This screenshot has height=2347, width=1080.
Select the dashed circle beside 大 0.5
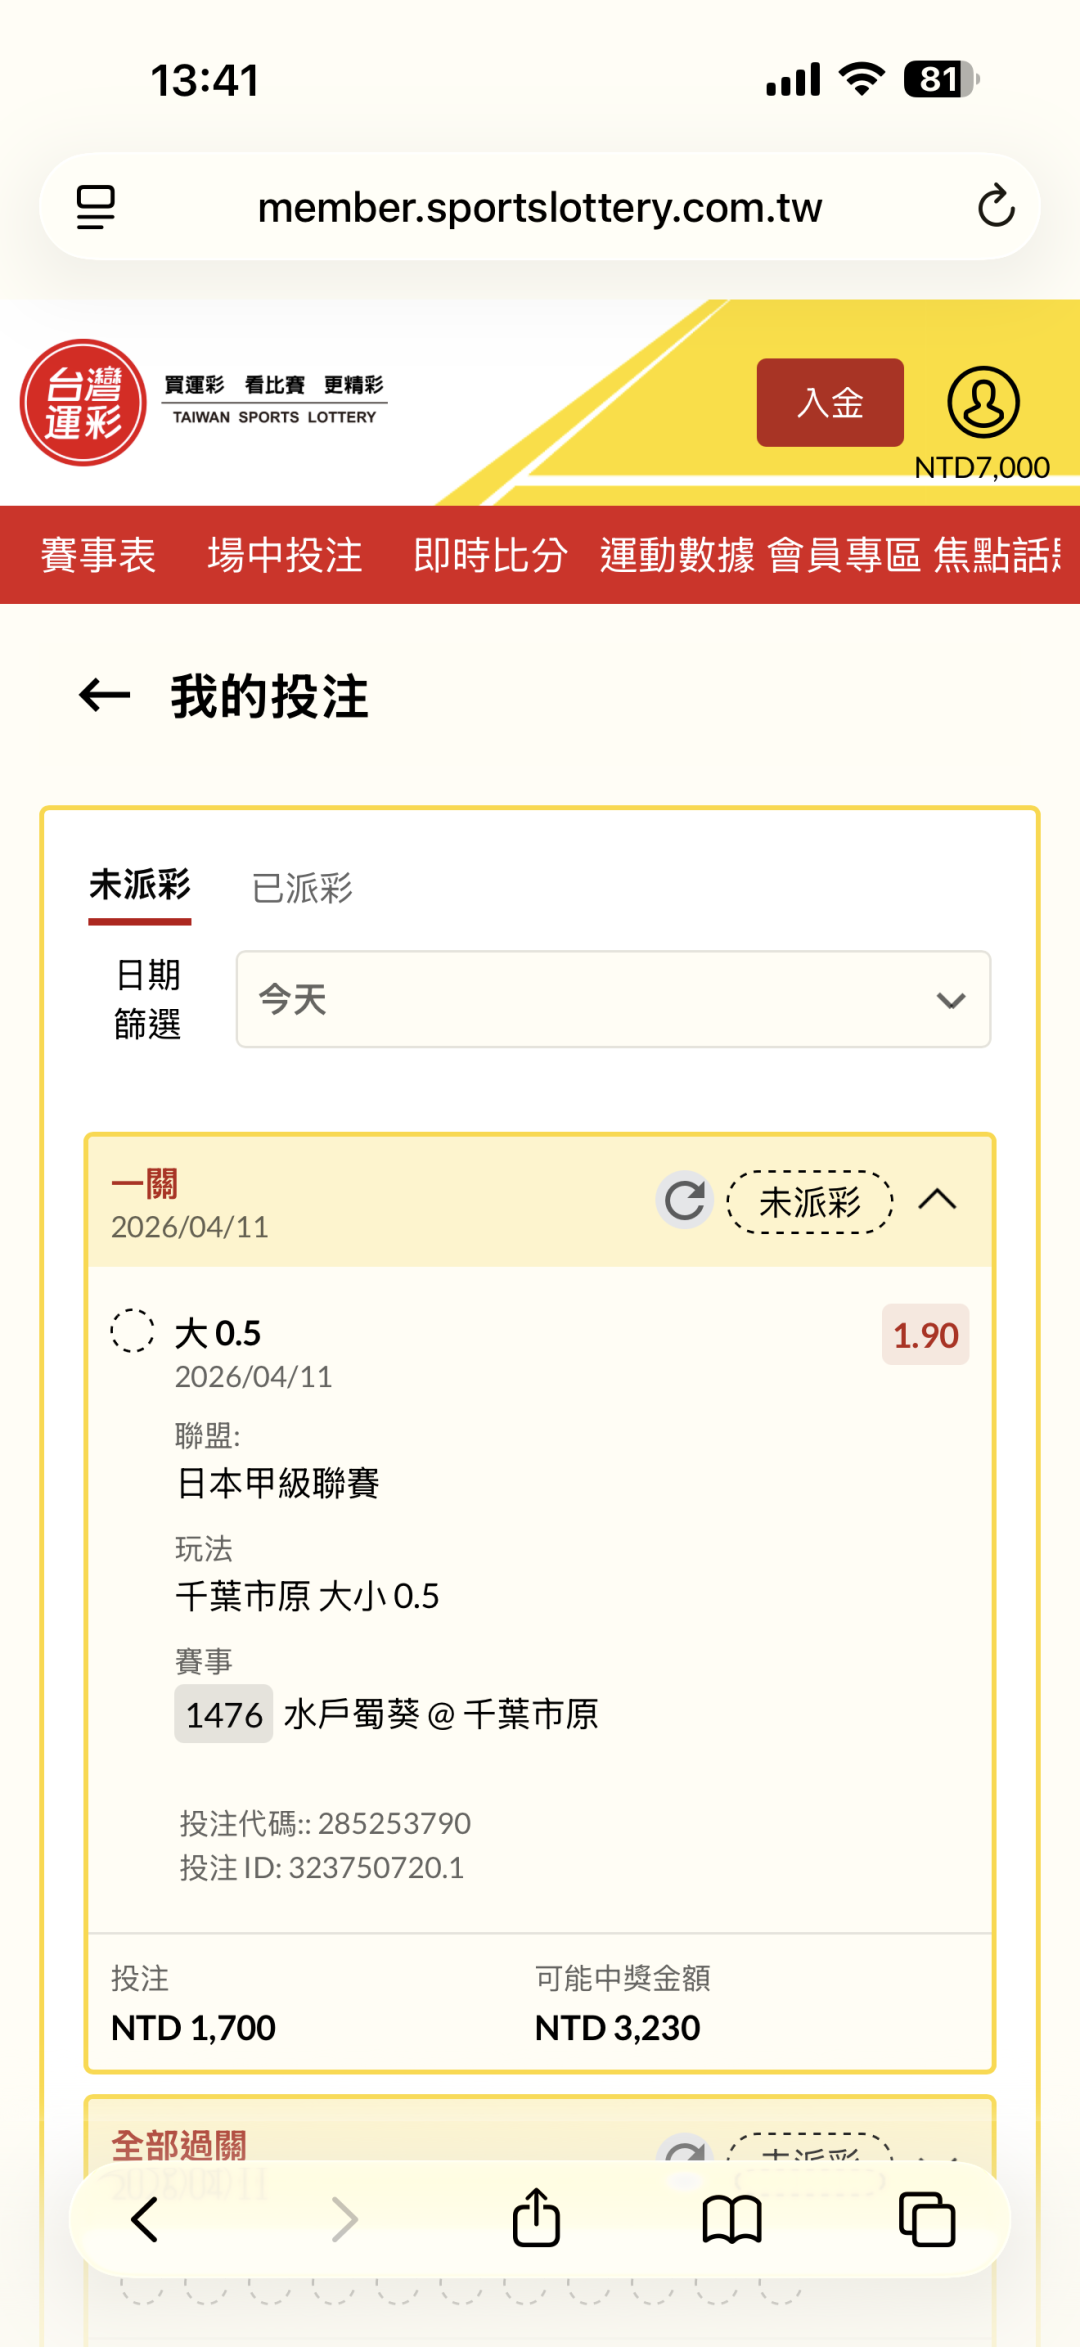(x=132, y=1331)
